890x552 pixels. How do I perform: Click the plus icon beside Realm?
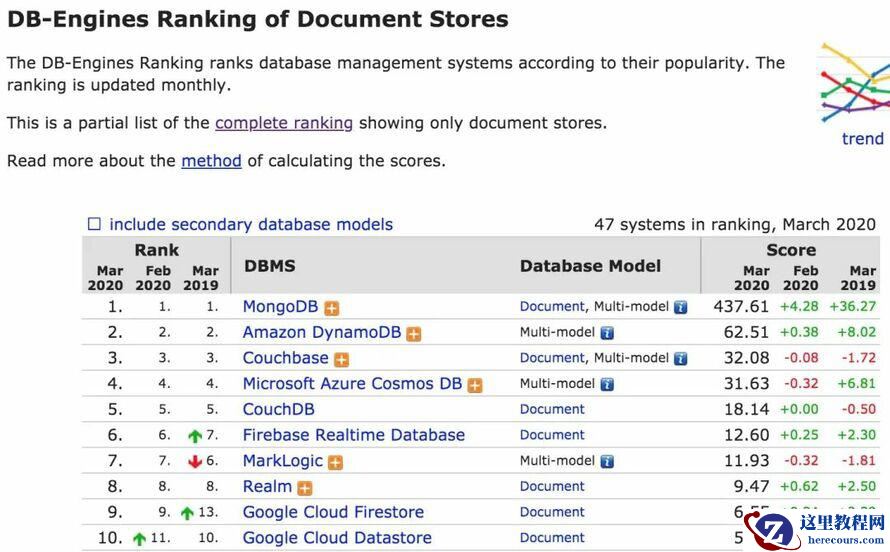304,488
